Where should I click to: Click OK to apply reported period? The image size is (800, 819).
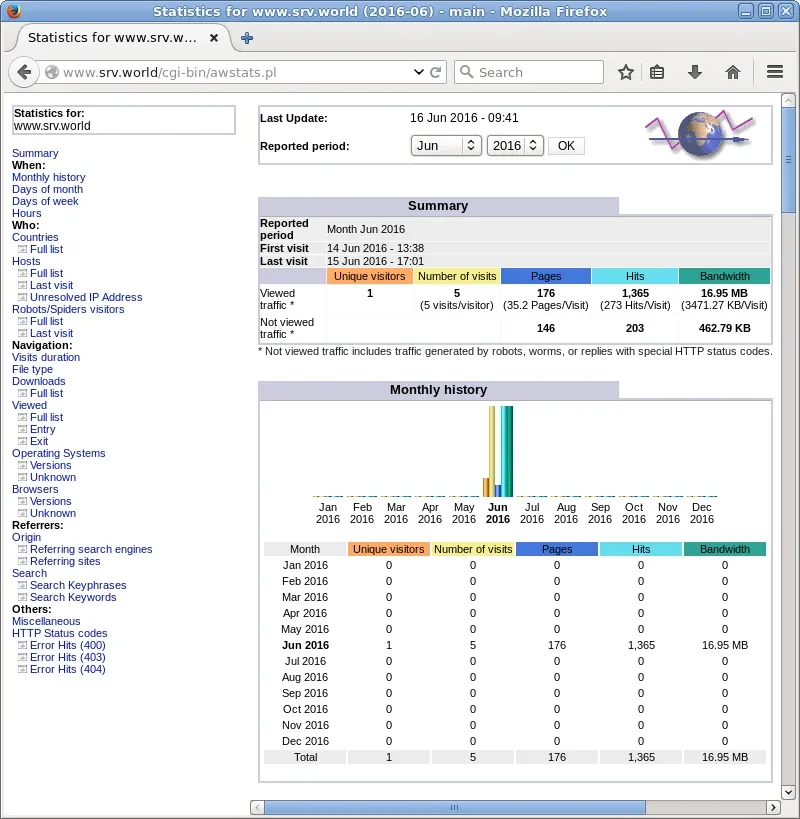[x=566, y=146]
